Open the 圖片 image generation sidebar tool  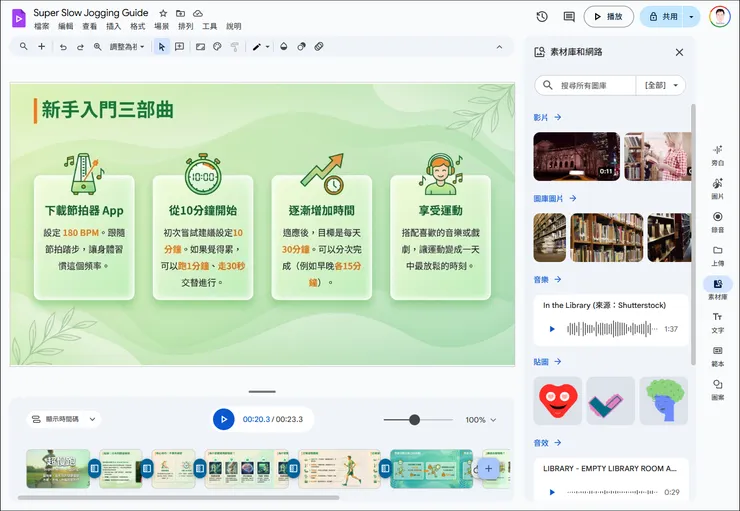pos(717,189)
